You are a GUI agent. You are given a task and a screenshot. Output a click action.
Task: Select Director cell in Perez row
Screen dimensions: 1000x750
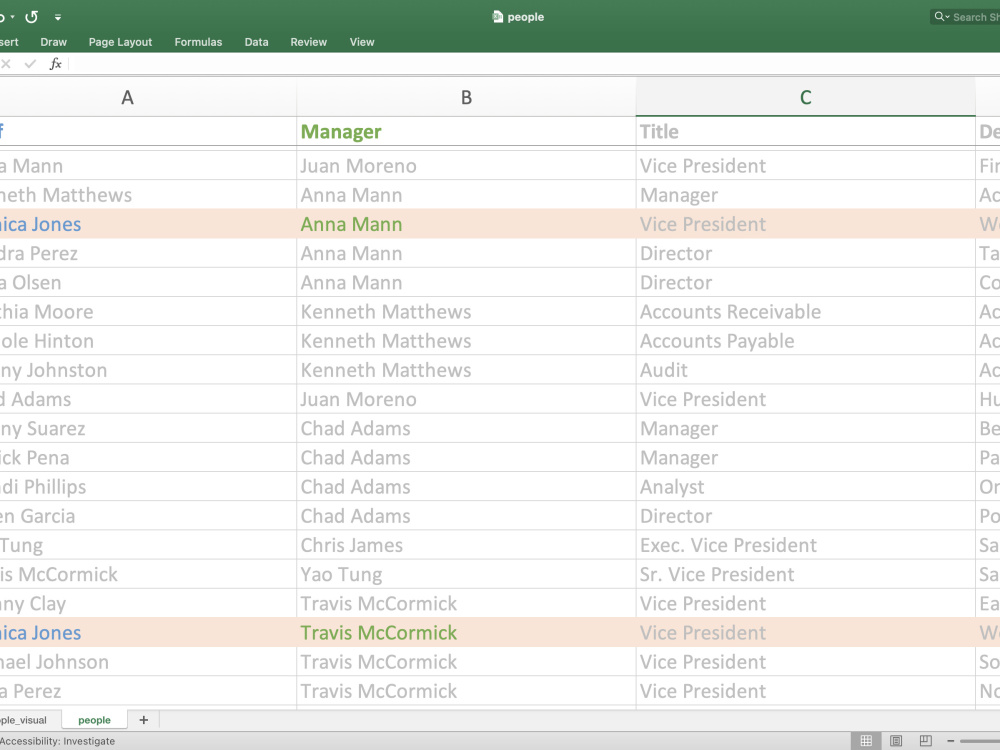(805, 253)
